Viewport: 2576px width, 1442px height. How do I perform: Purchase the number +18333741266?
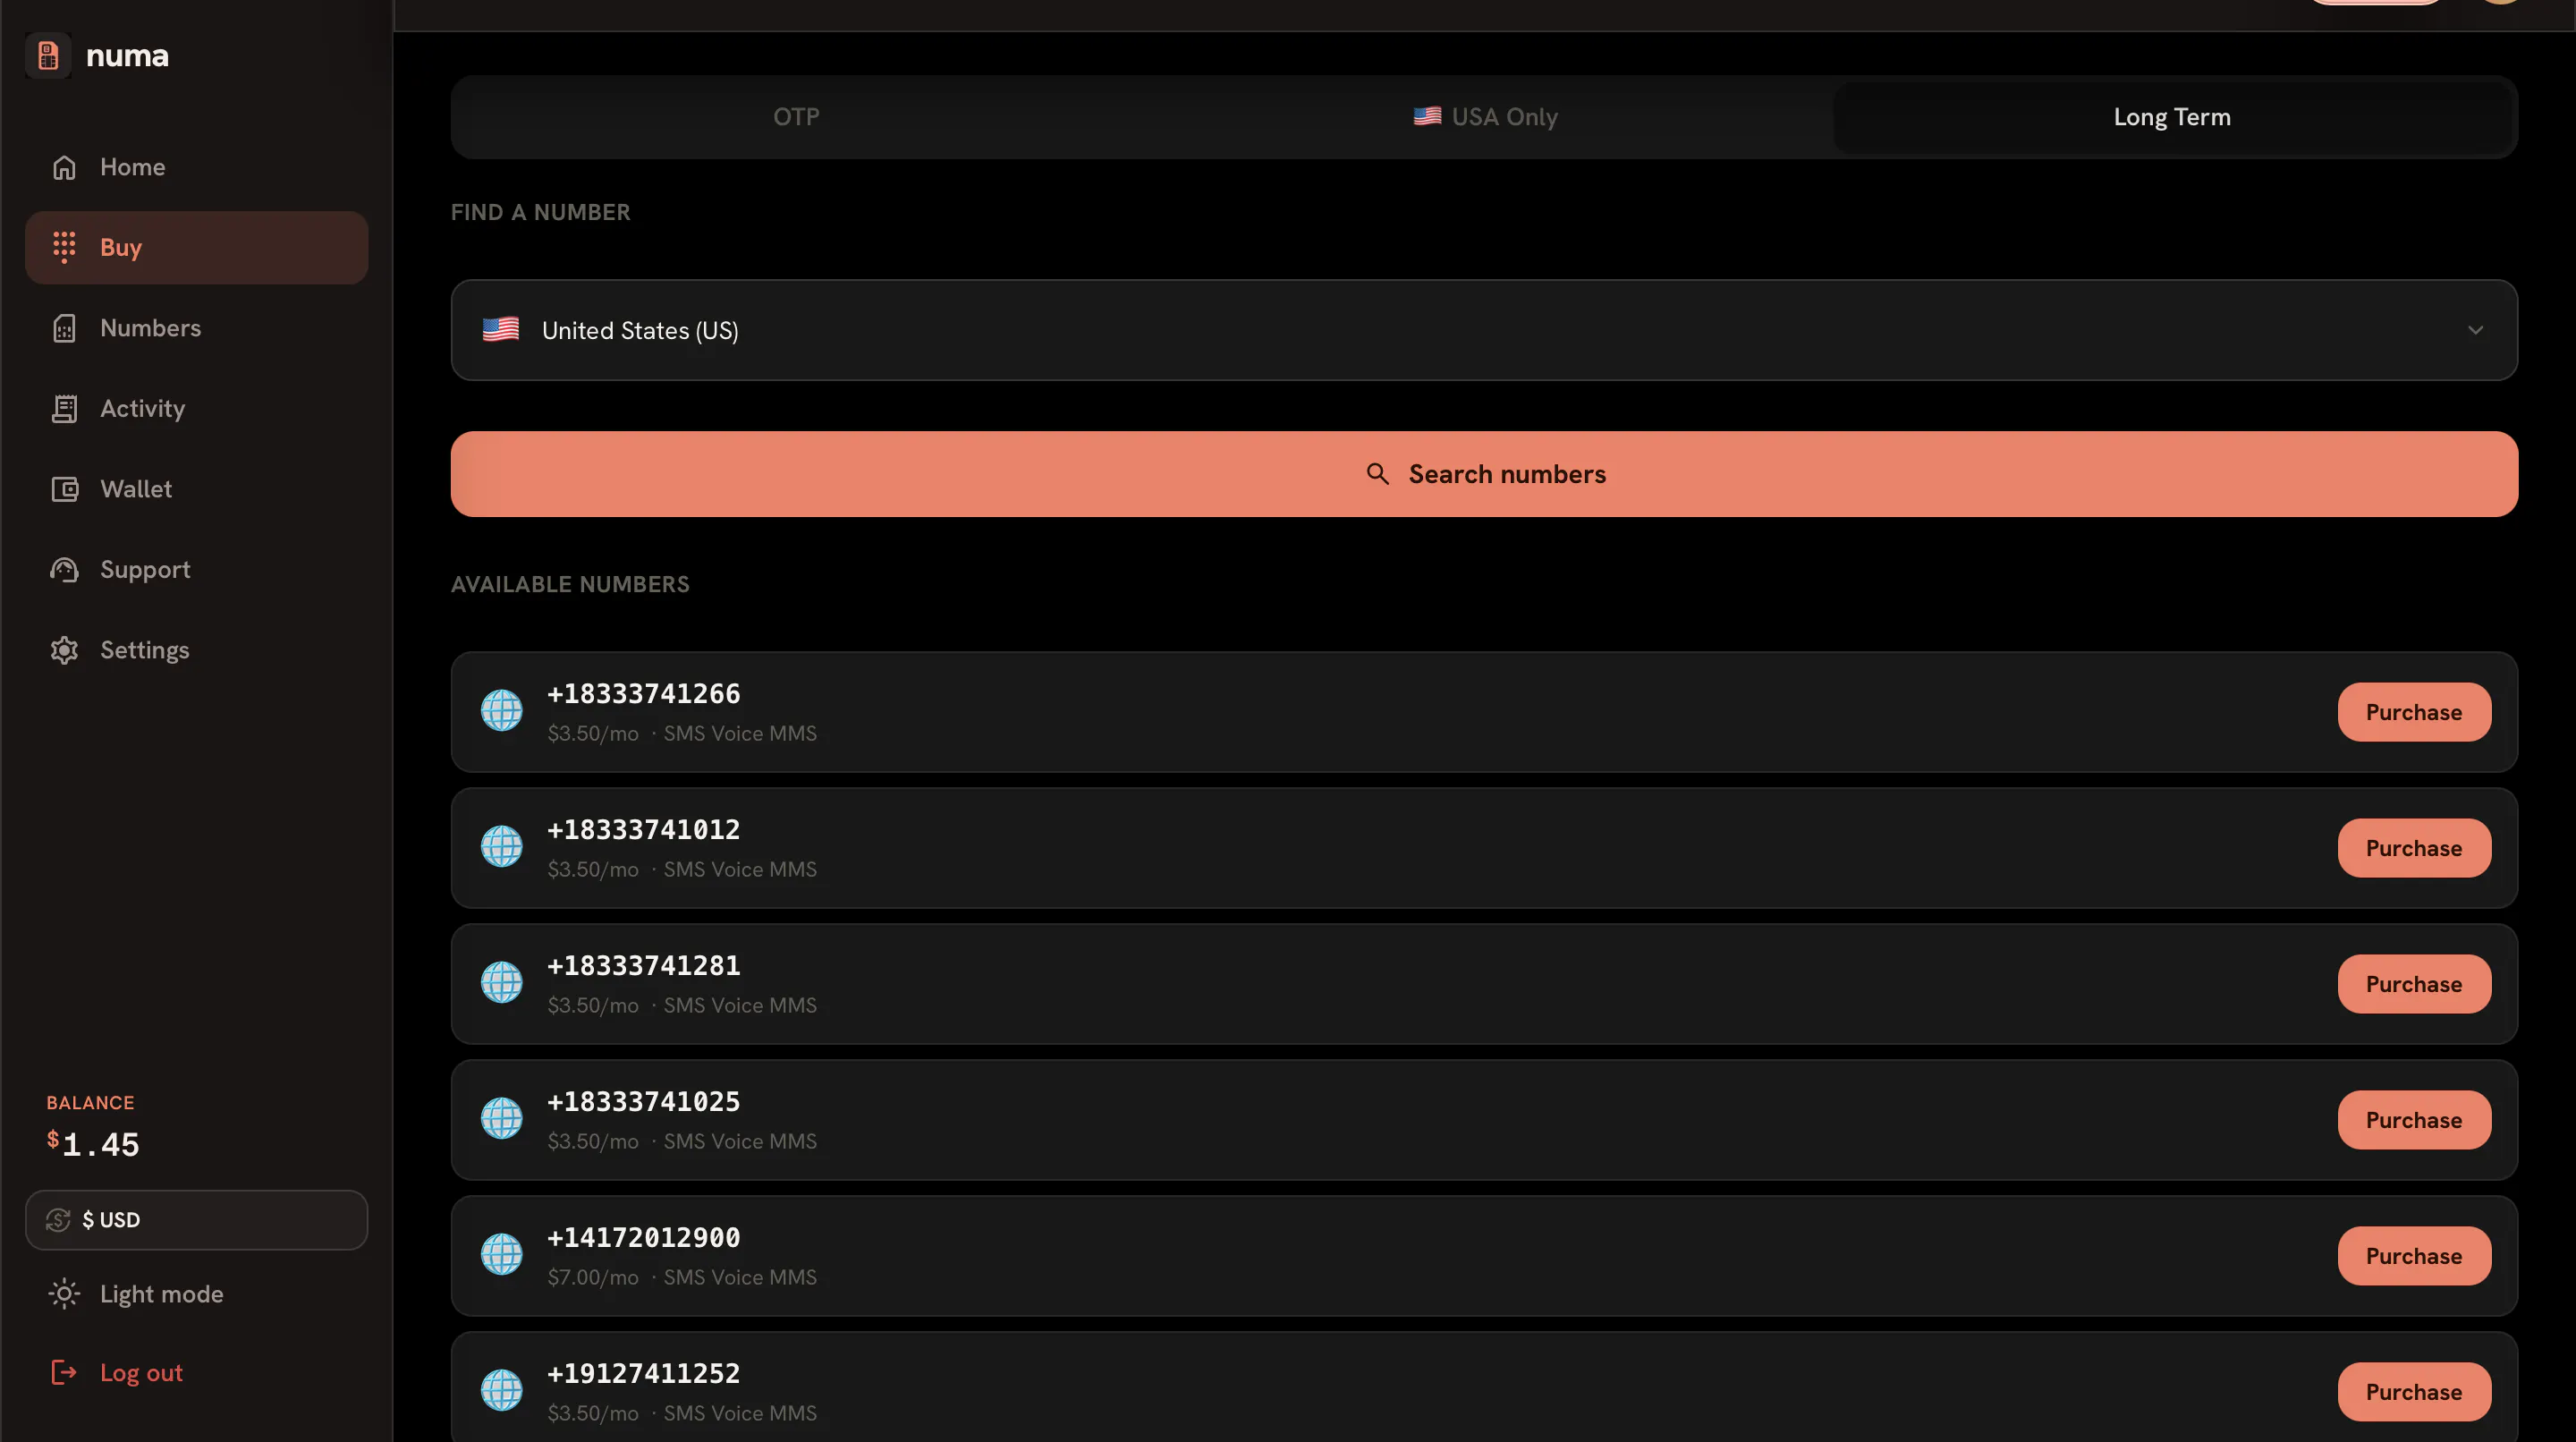(x=2413, y=712)
